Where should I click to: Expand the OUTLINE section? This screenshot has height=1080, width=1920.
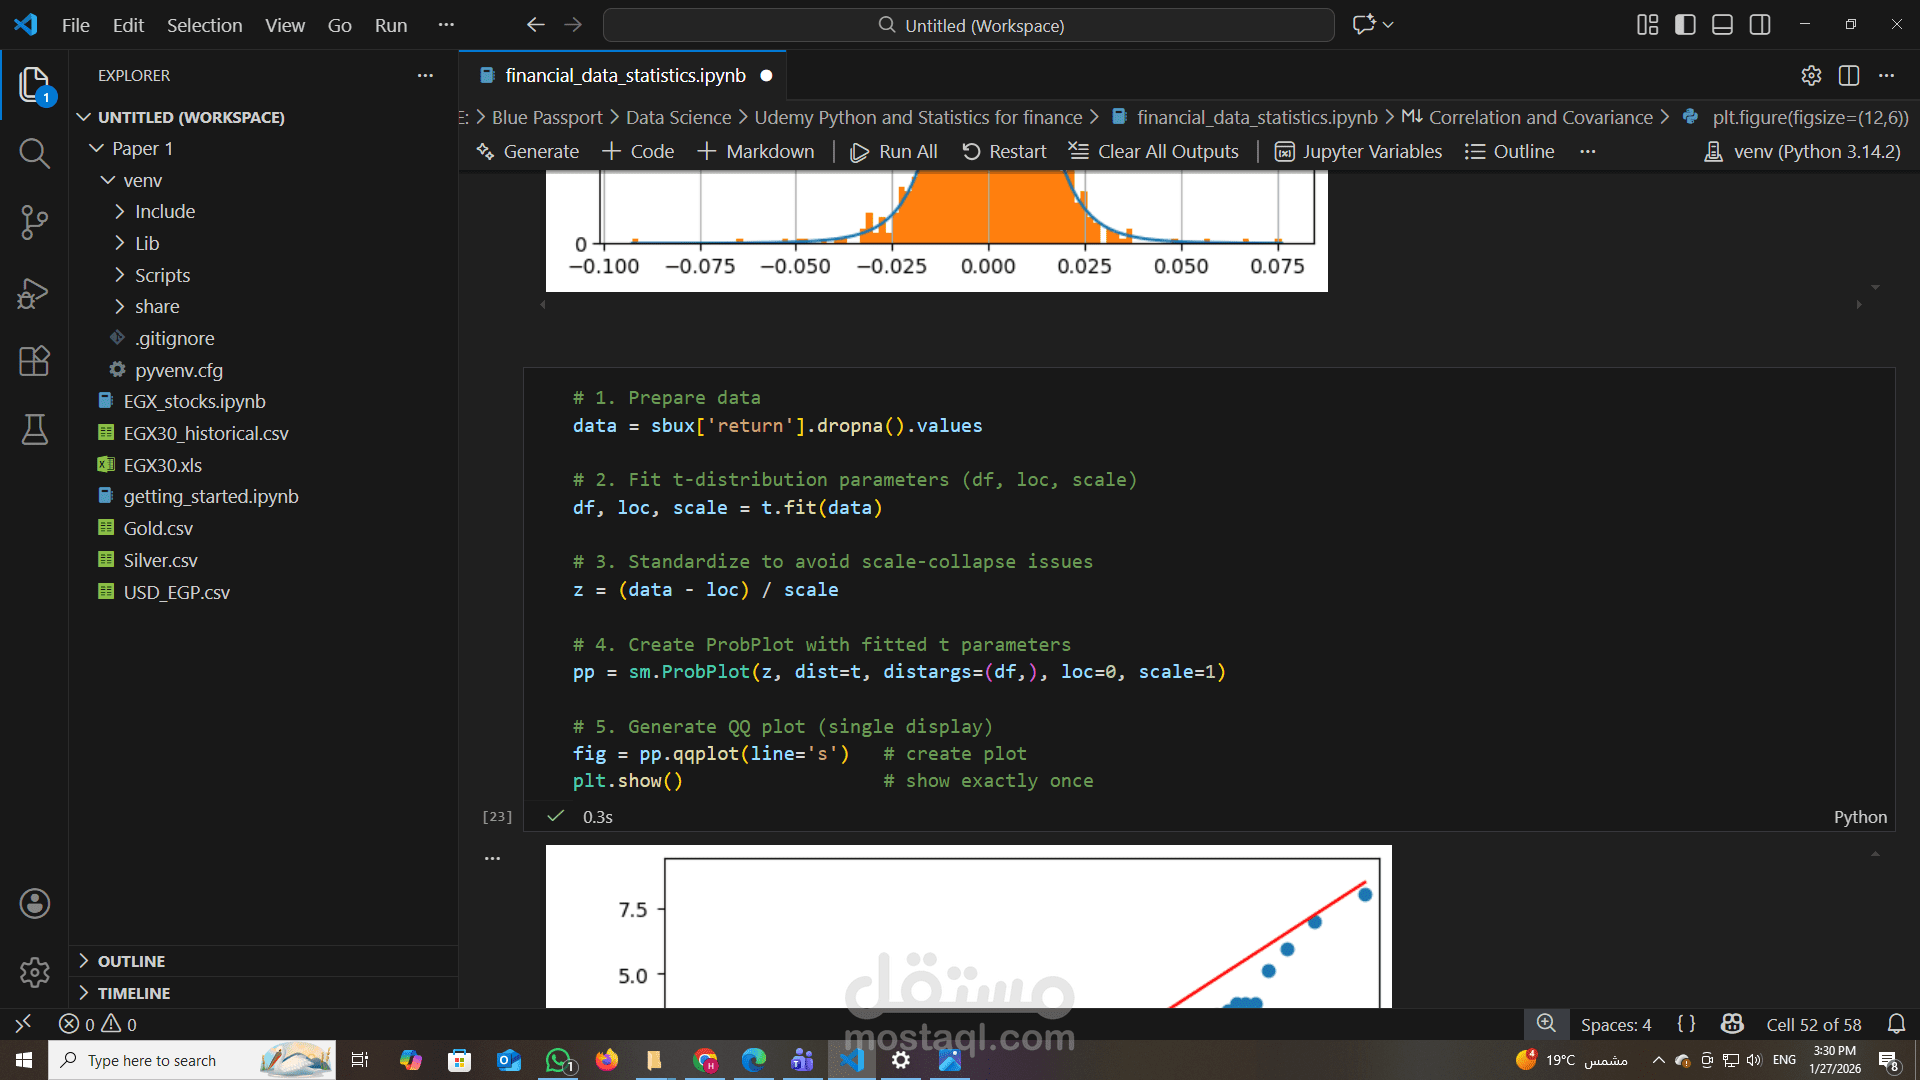[x=131, y=961]
